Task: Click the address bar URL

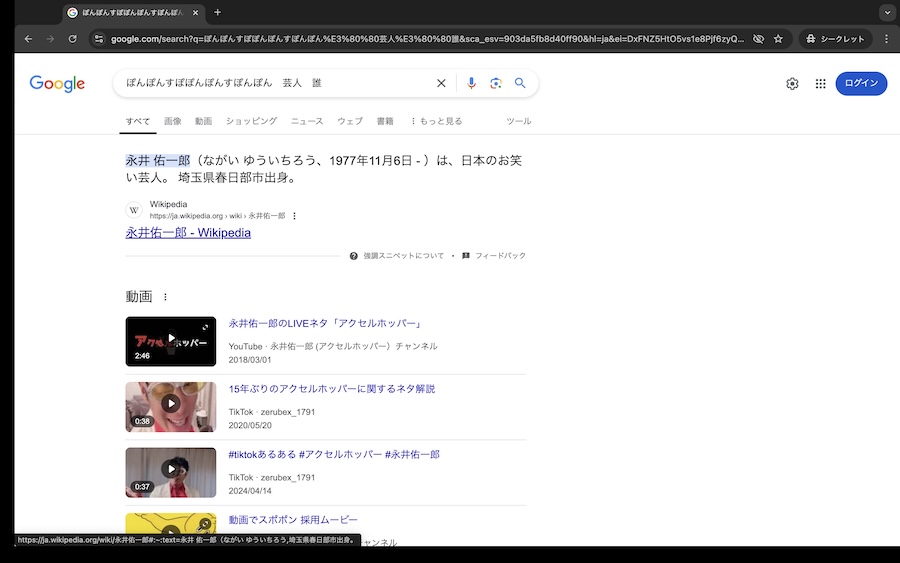Action: 427,39
